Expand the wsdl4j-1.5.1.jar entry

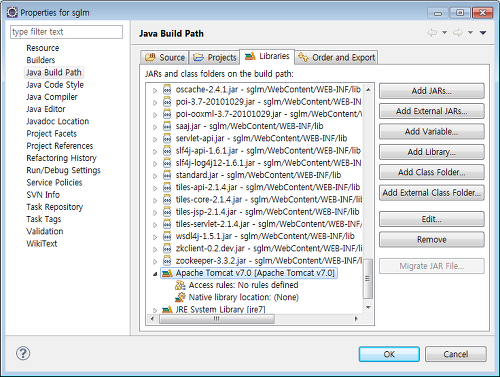coord(155,237)
